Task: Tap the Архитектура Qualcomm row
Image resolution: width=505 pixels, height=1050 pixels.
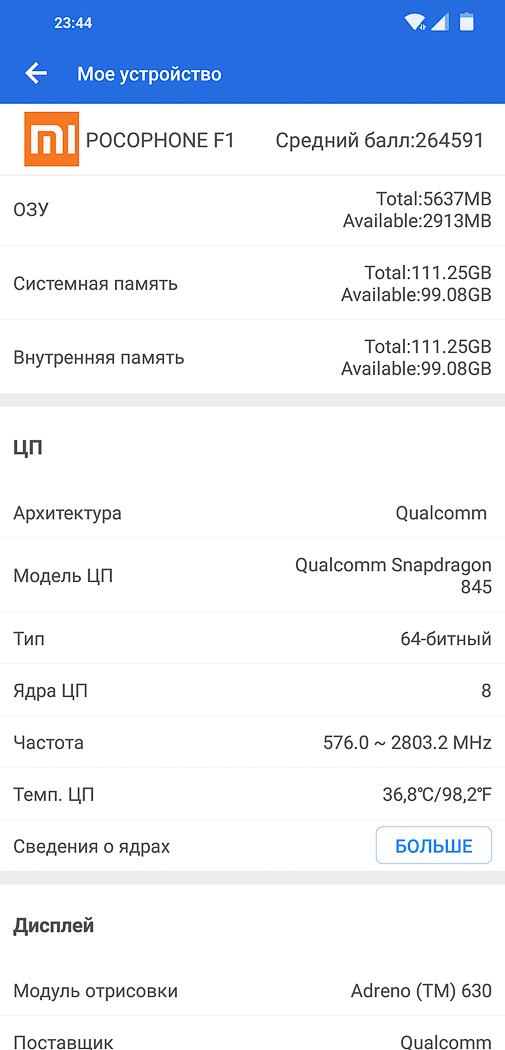Action: pos(252,514)
